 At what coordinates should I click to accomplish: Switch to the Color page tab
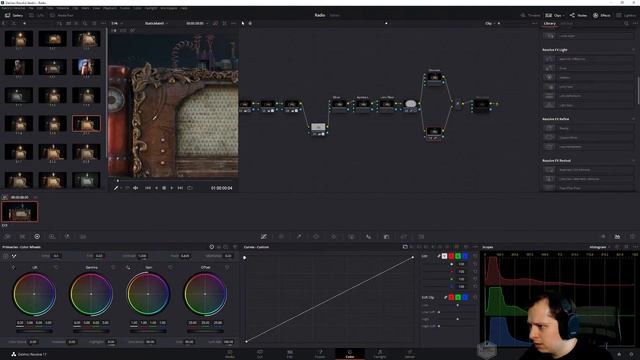coord(350,354)
